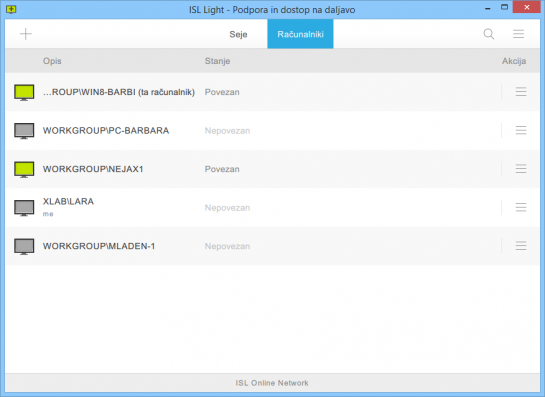
Task: Click the Opis column header
Action: coord(52,61)
